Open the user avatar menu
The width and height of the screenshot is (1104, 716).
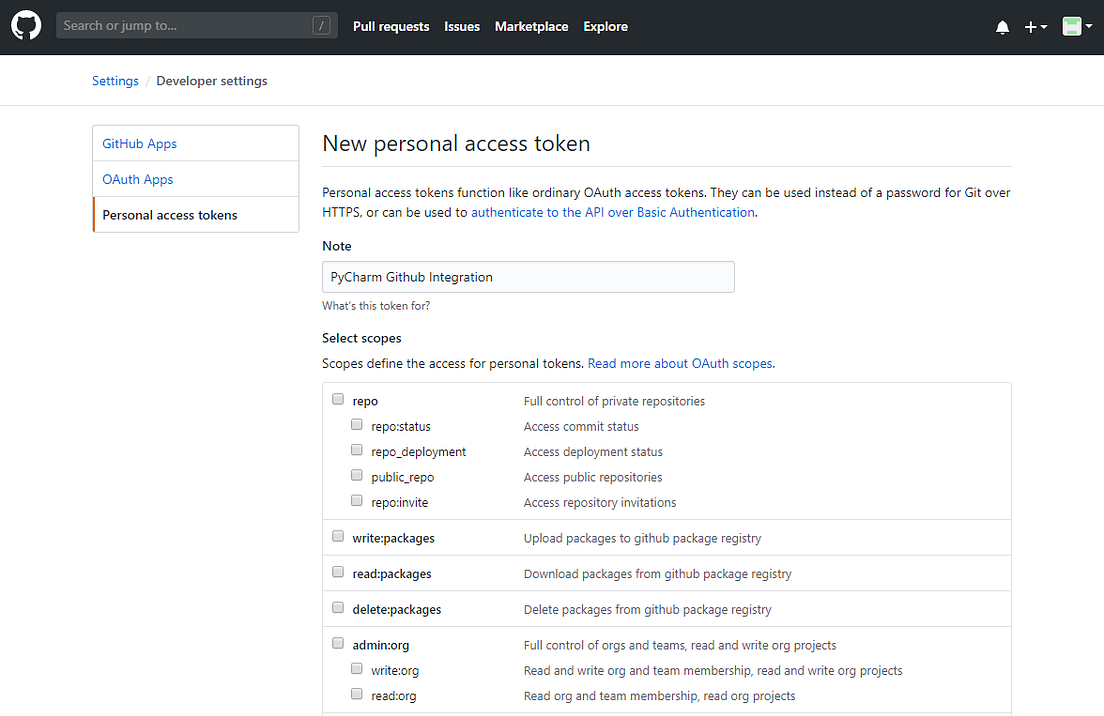coord(1075,27)
